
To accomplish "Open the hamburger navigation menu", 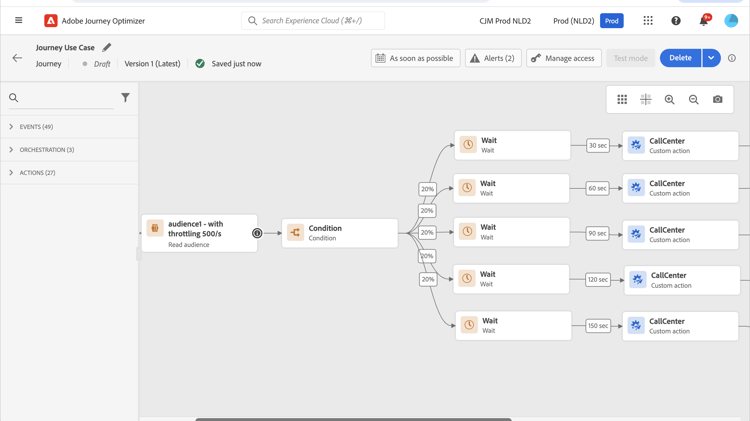I will pyautogui.click(x=18, y=20).
